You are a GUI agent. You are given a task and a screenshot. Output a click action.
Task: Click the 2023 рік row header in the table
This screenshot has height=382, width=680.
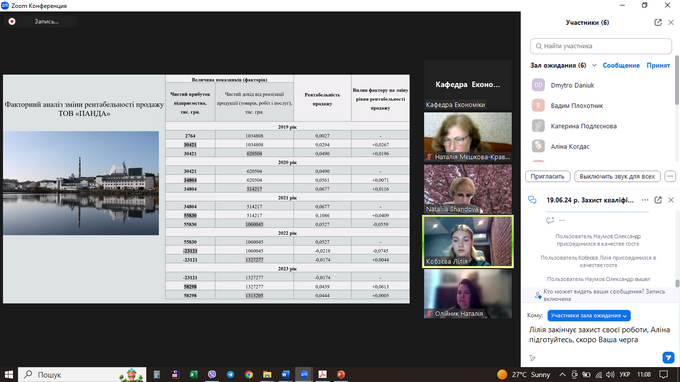pos(287,269)
